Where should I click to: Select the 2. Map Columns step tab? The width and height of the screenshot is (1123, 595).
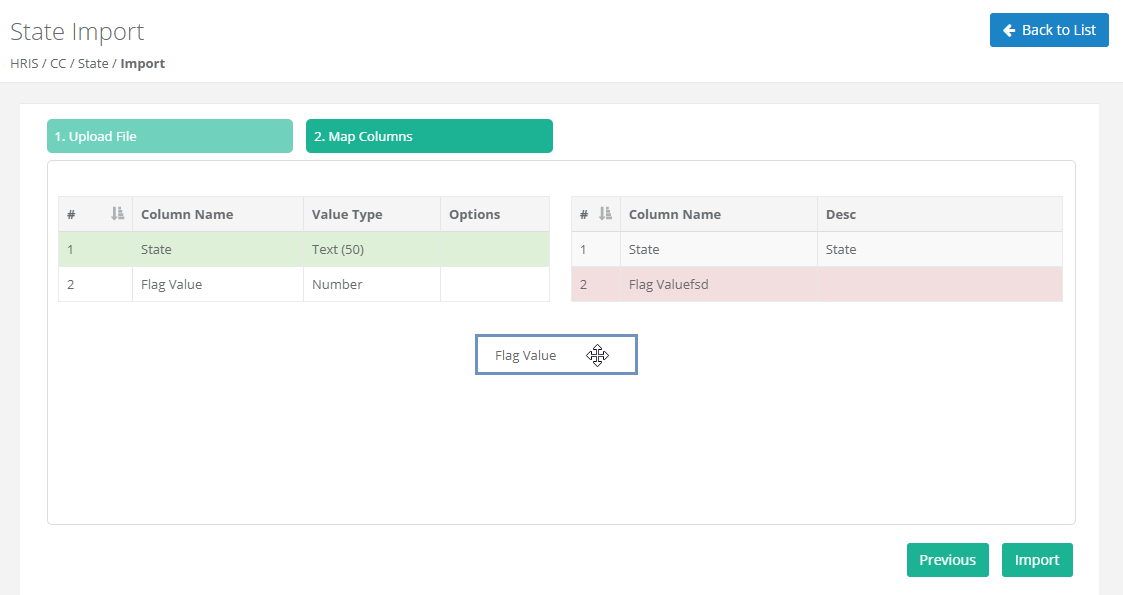[x=429, y=136]
